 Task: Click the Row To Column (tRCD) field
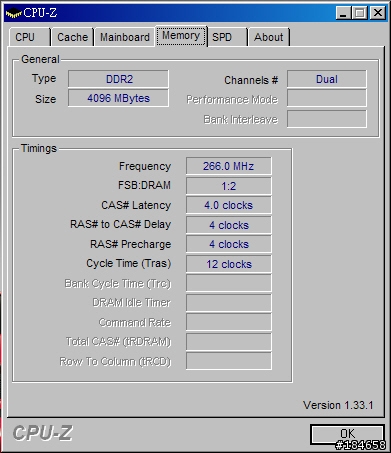tap(229, 361)
